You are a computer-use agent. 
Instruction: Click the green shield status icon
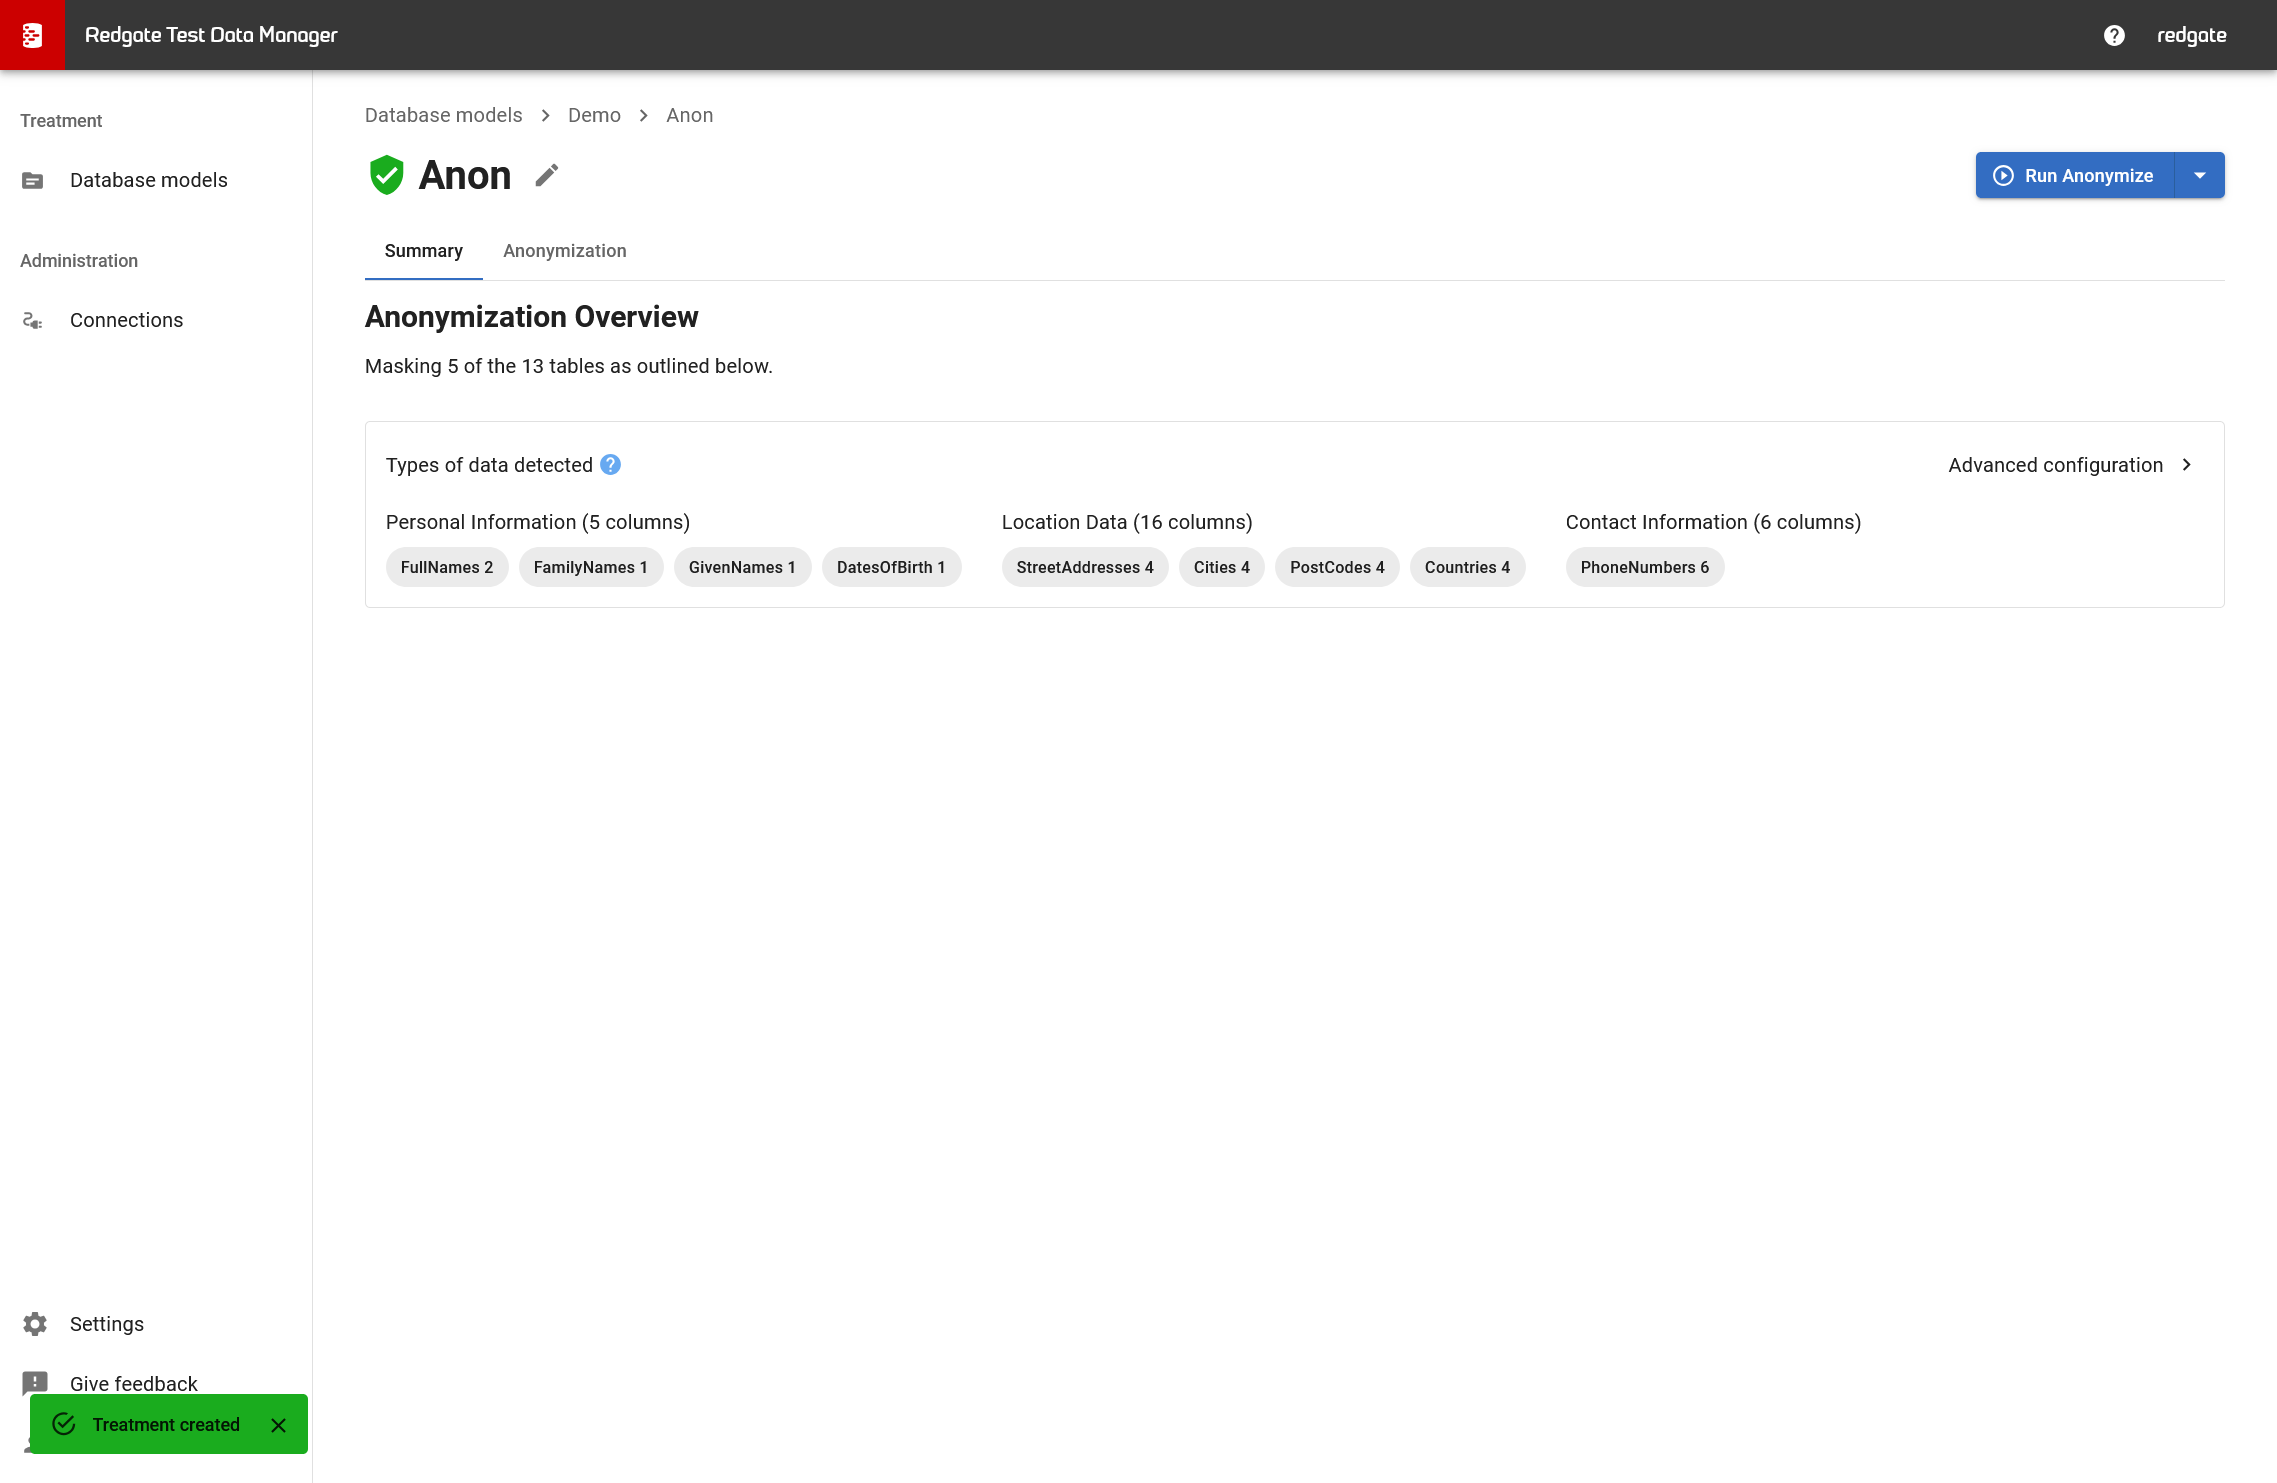[x=386, y=175]
